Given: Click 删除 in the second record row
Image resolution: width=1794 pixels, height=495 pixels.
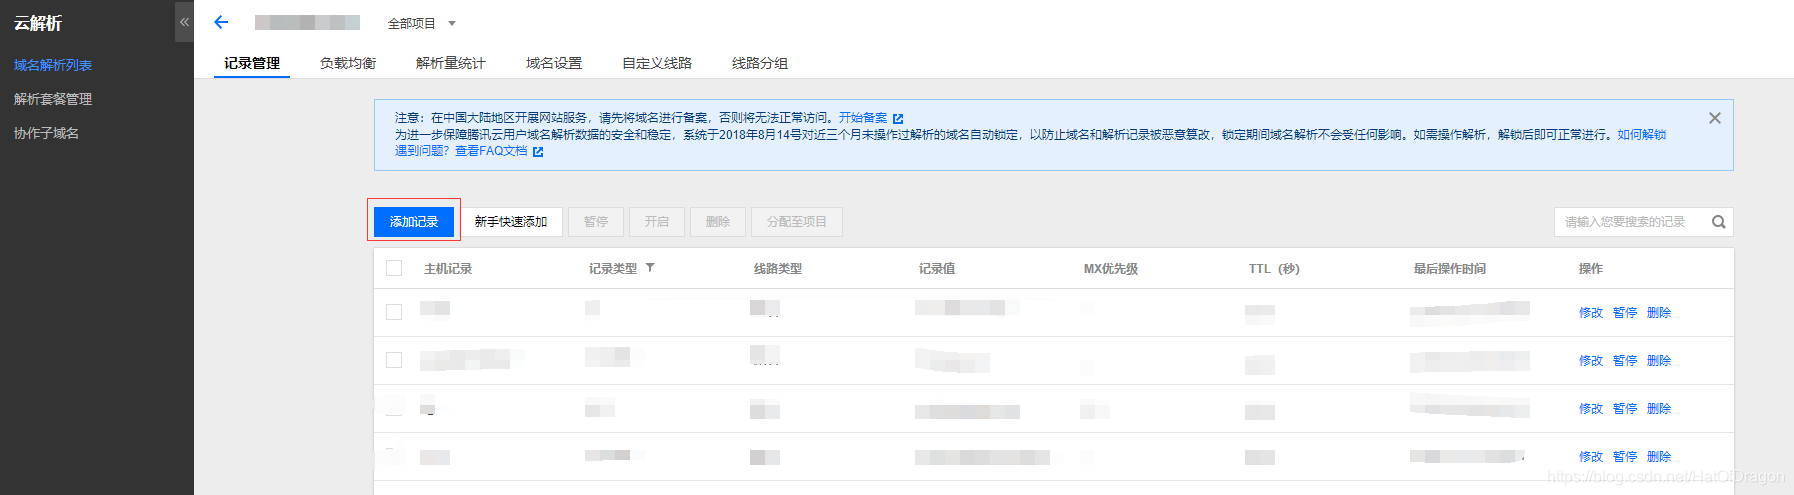Looking at the screenshot, I should pyautogui.click(x=1659, y=361).
